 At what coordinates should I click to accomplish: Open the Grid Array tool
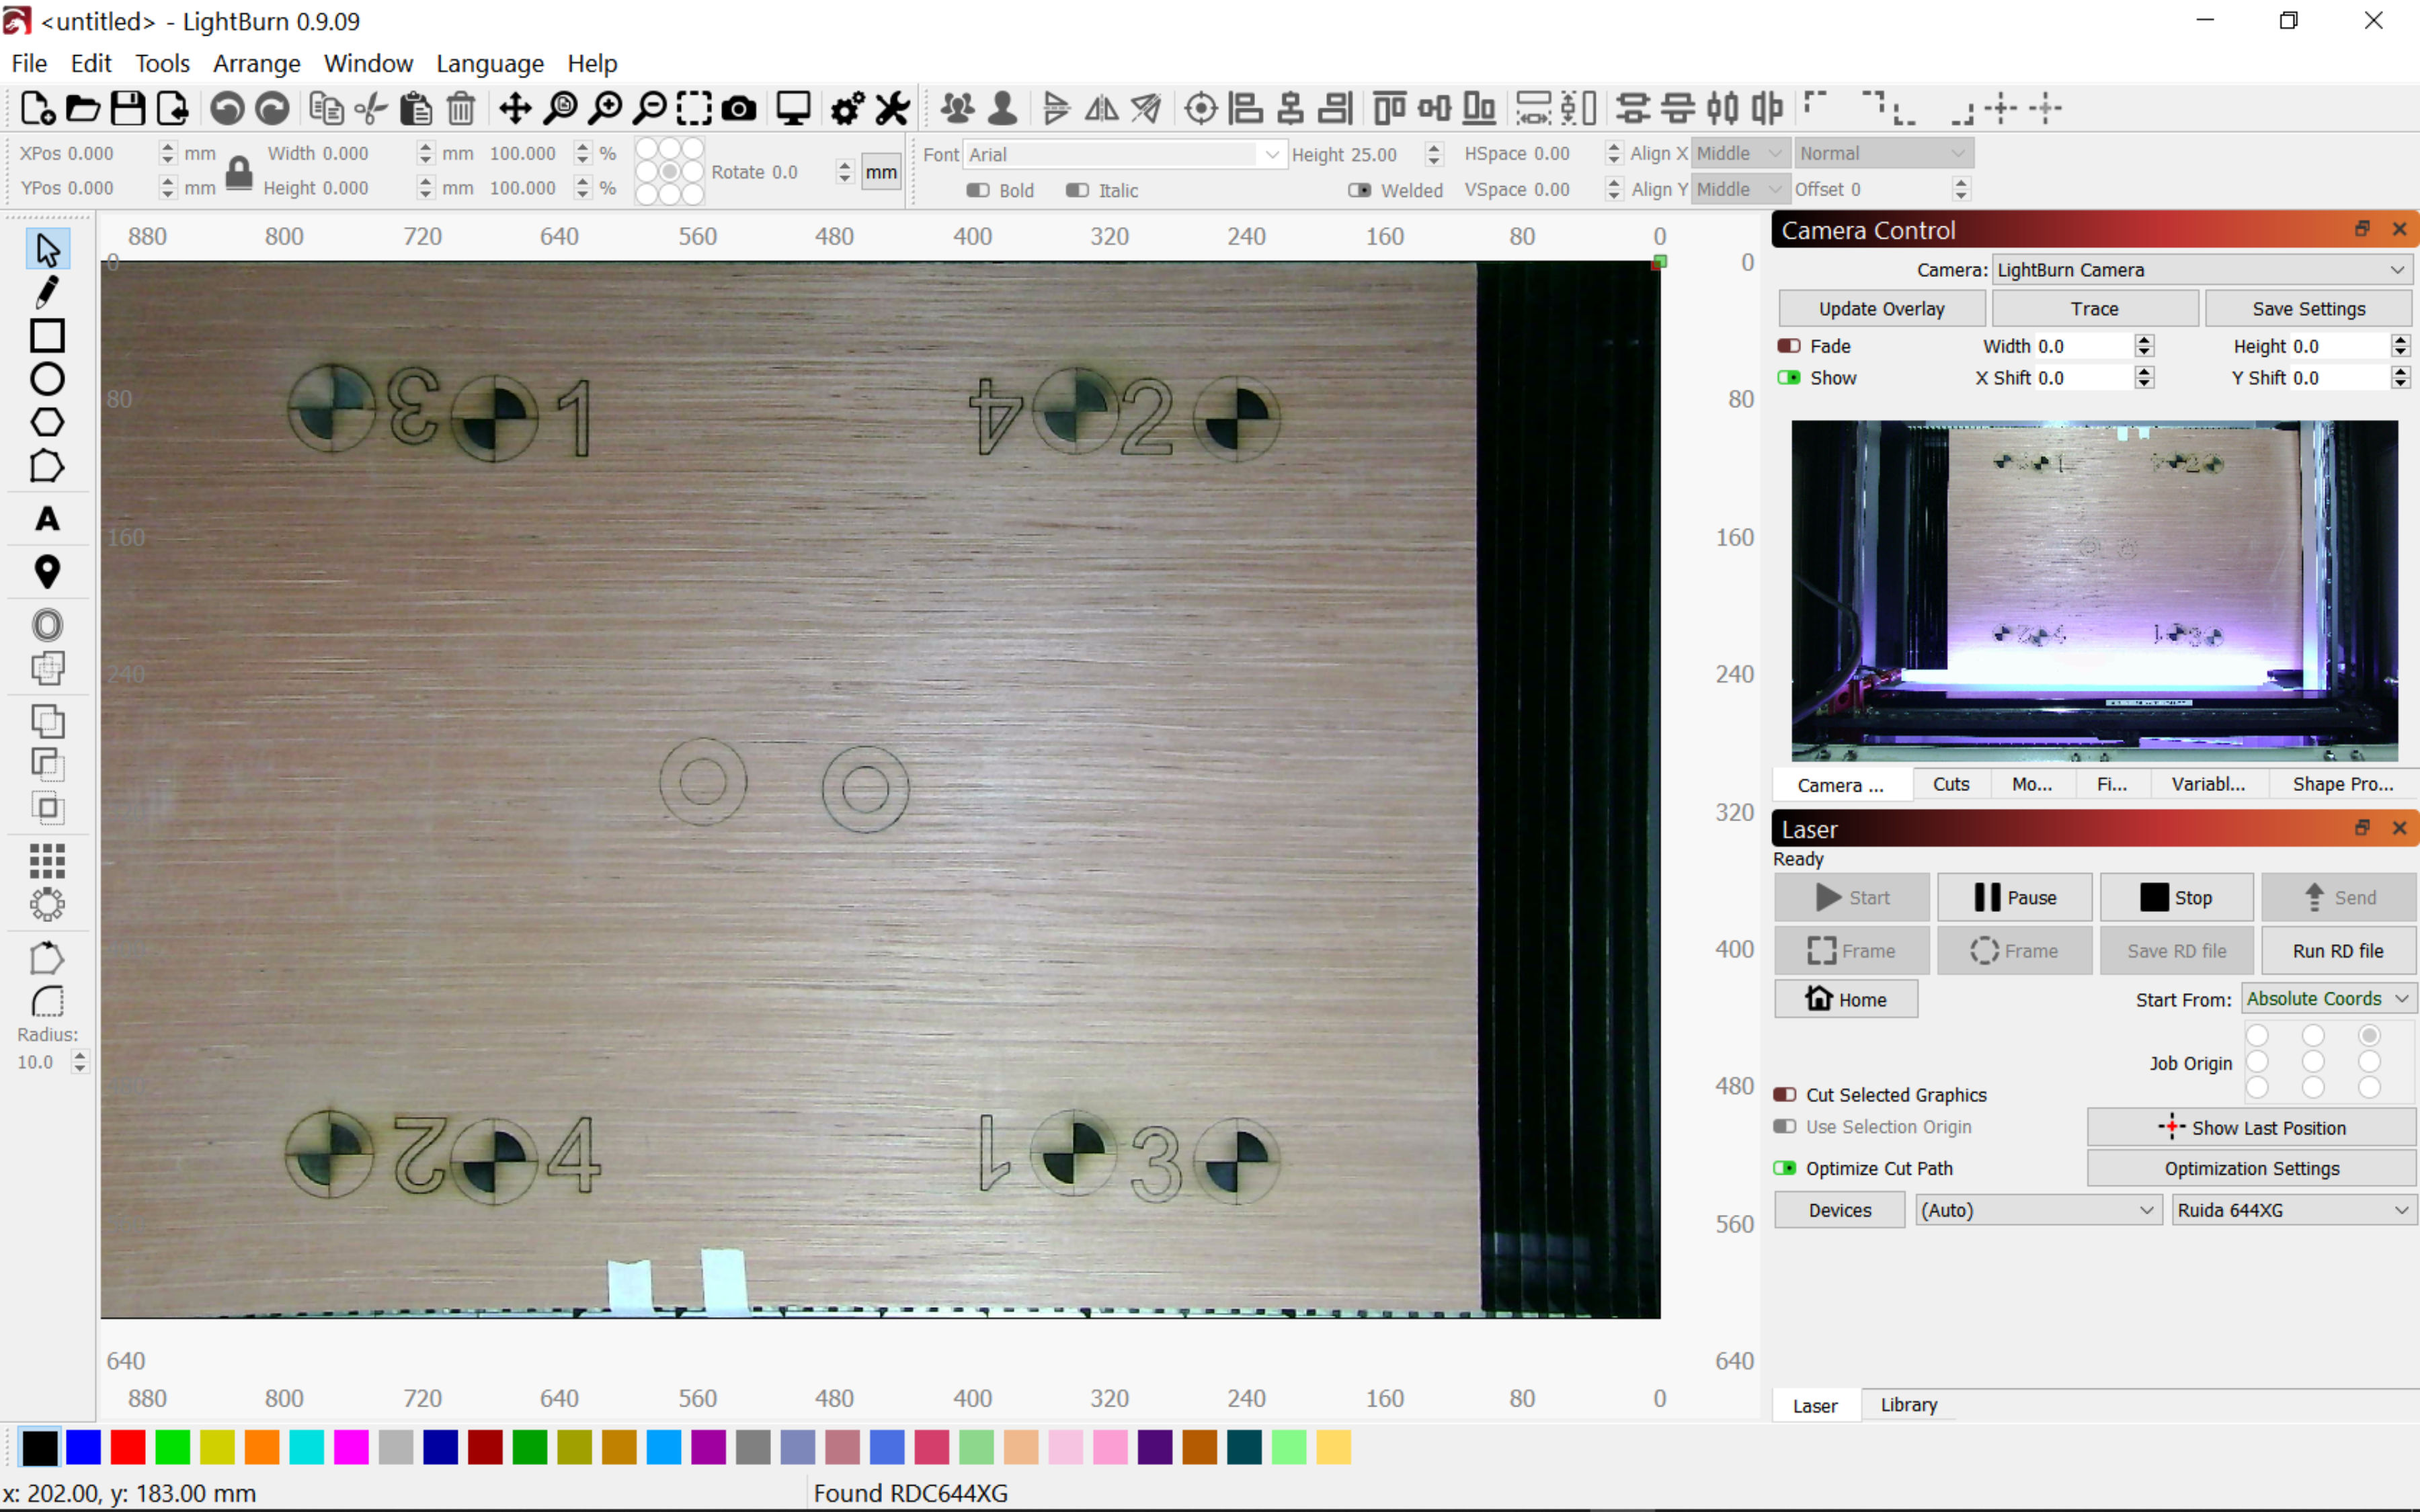(x=46, y=860)
